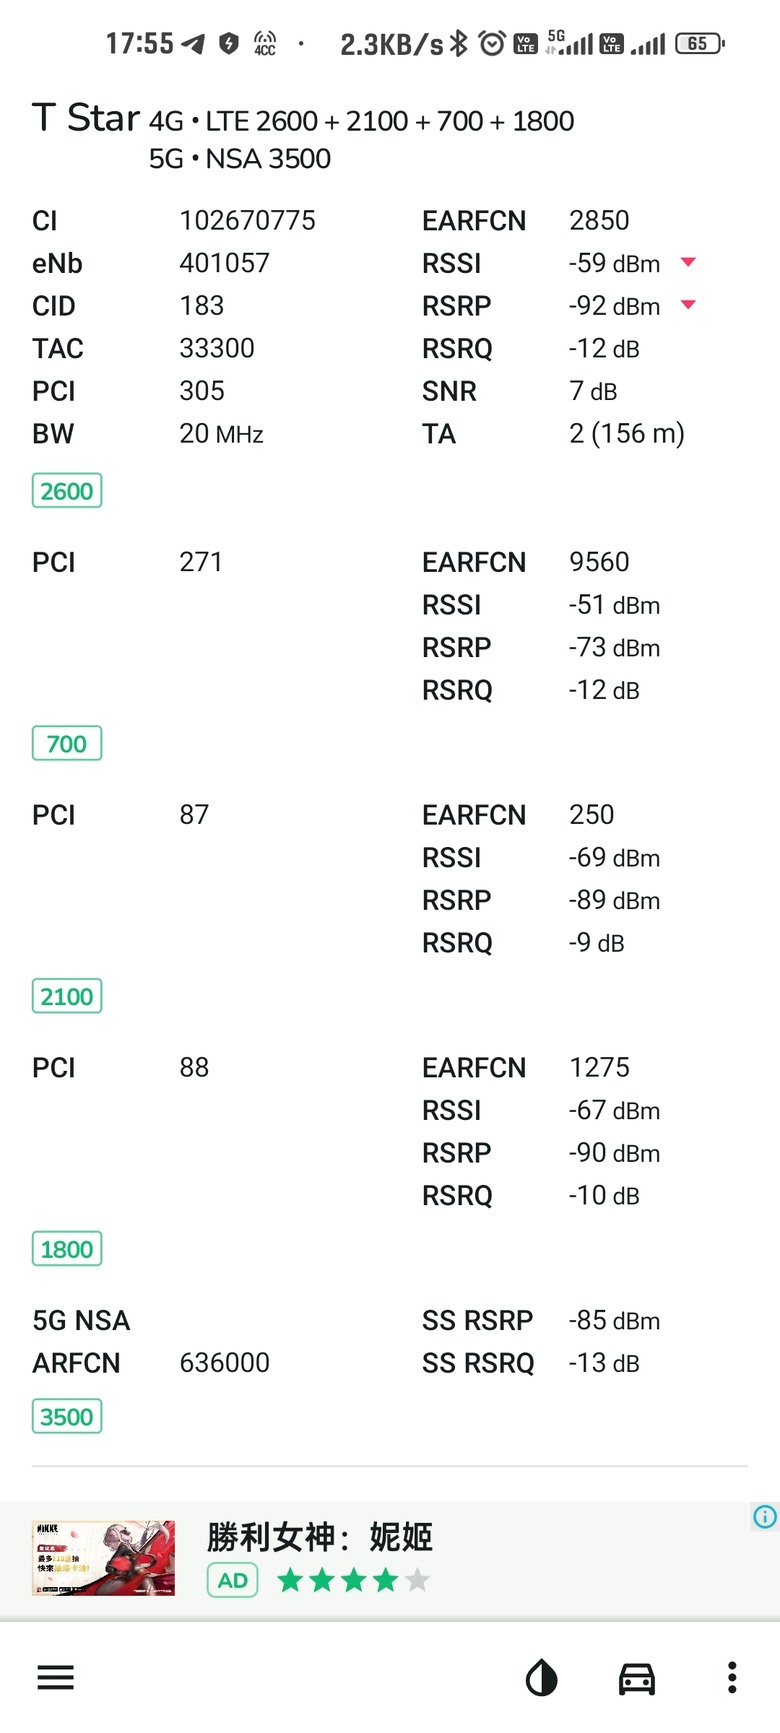Tap the ad star rating
780x1733 pixels.
coord(354,1580)
